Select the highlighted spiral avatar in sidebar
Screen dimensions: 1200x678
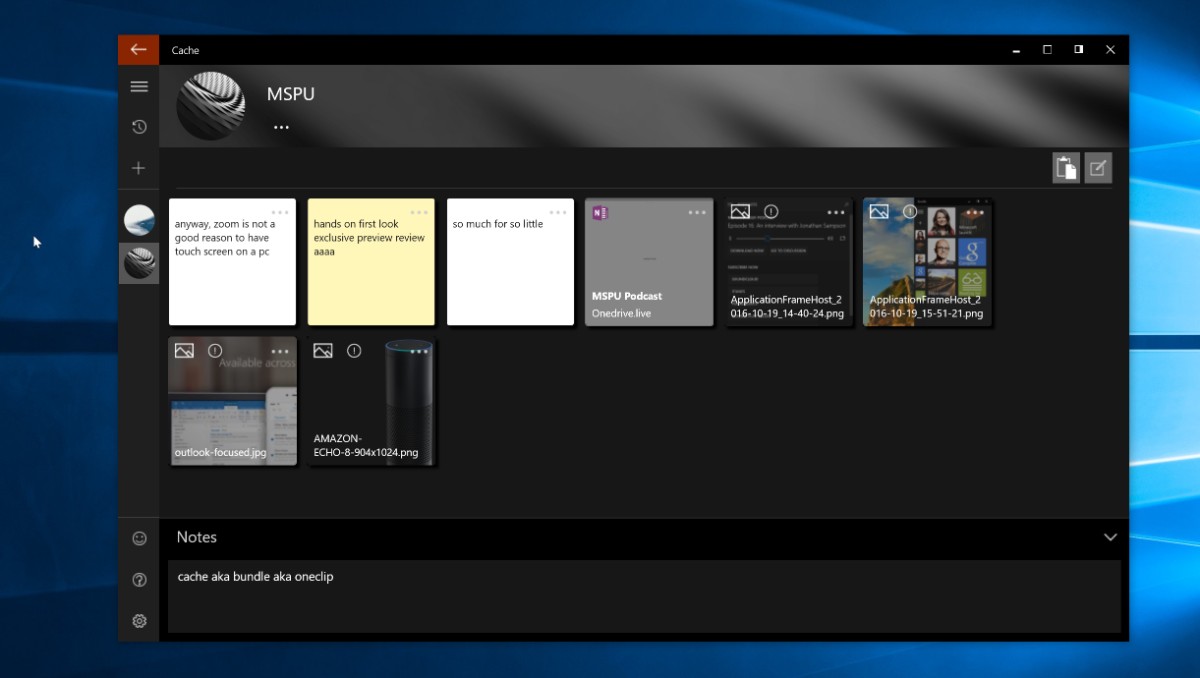[x=139, y=262]
